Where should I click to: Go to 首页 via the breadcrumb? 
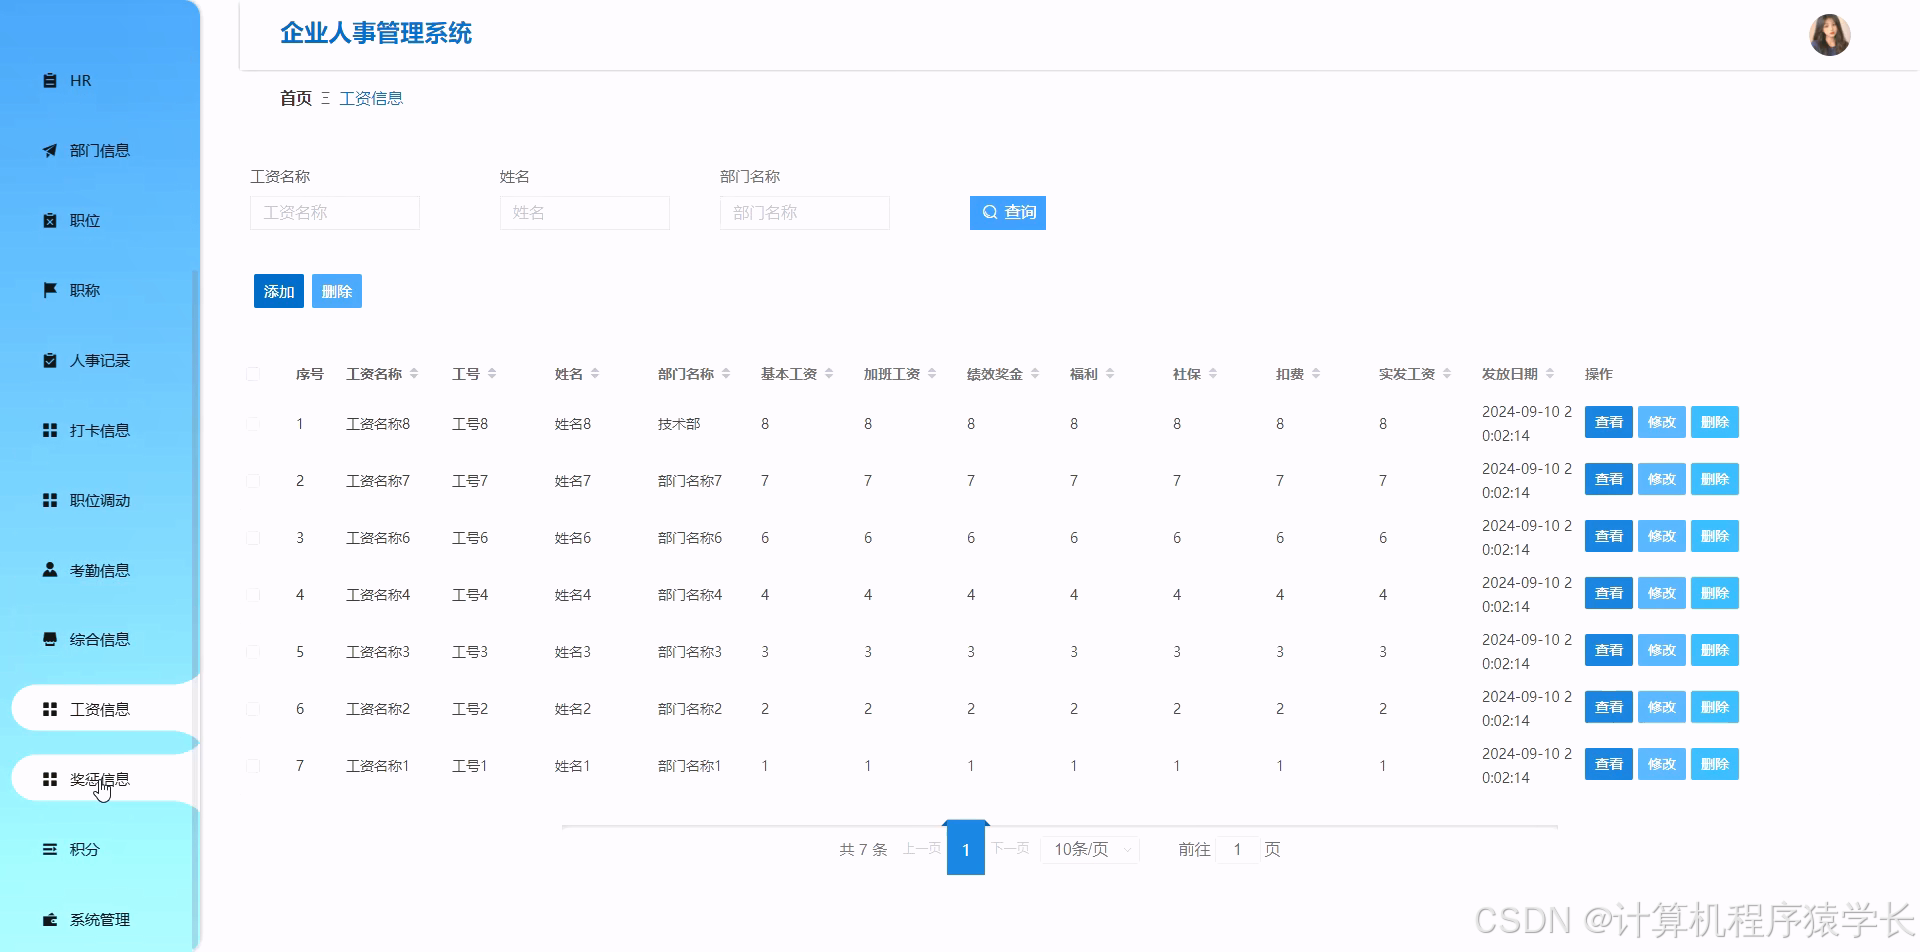(294, 97)
